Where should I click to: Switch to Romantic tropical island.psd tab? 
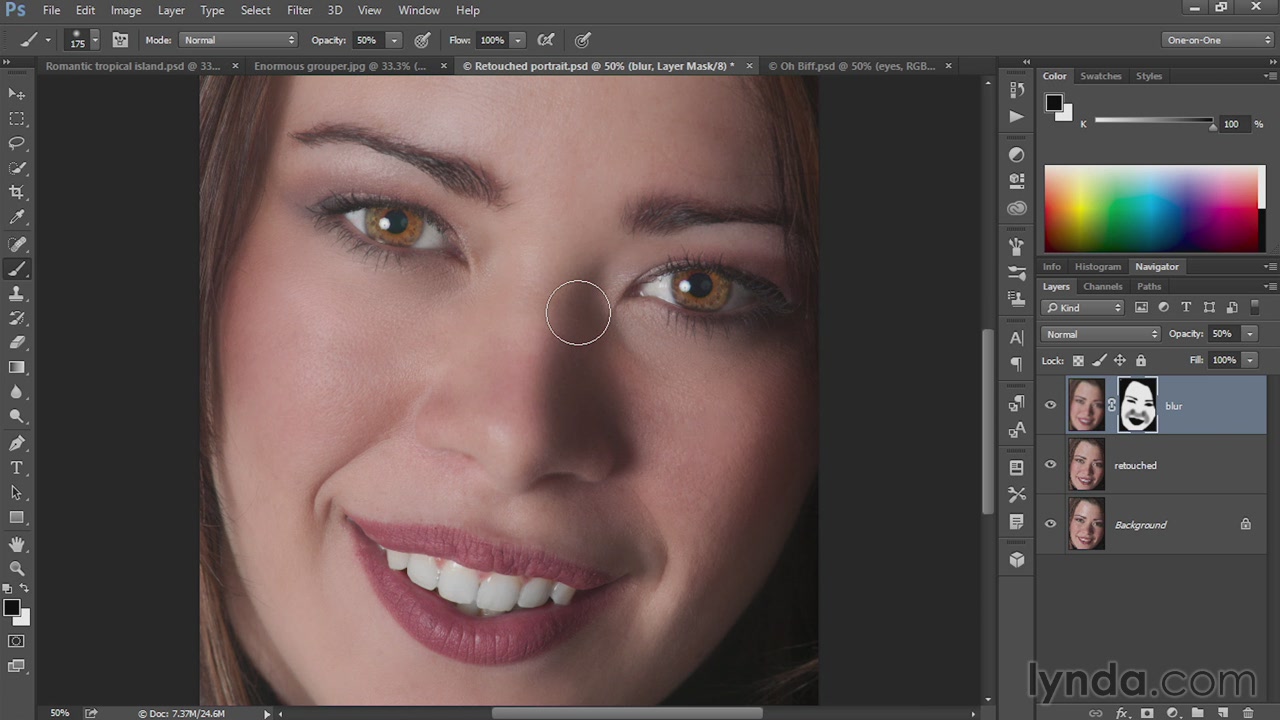click(133, 66)
